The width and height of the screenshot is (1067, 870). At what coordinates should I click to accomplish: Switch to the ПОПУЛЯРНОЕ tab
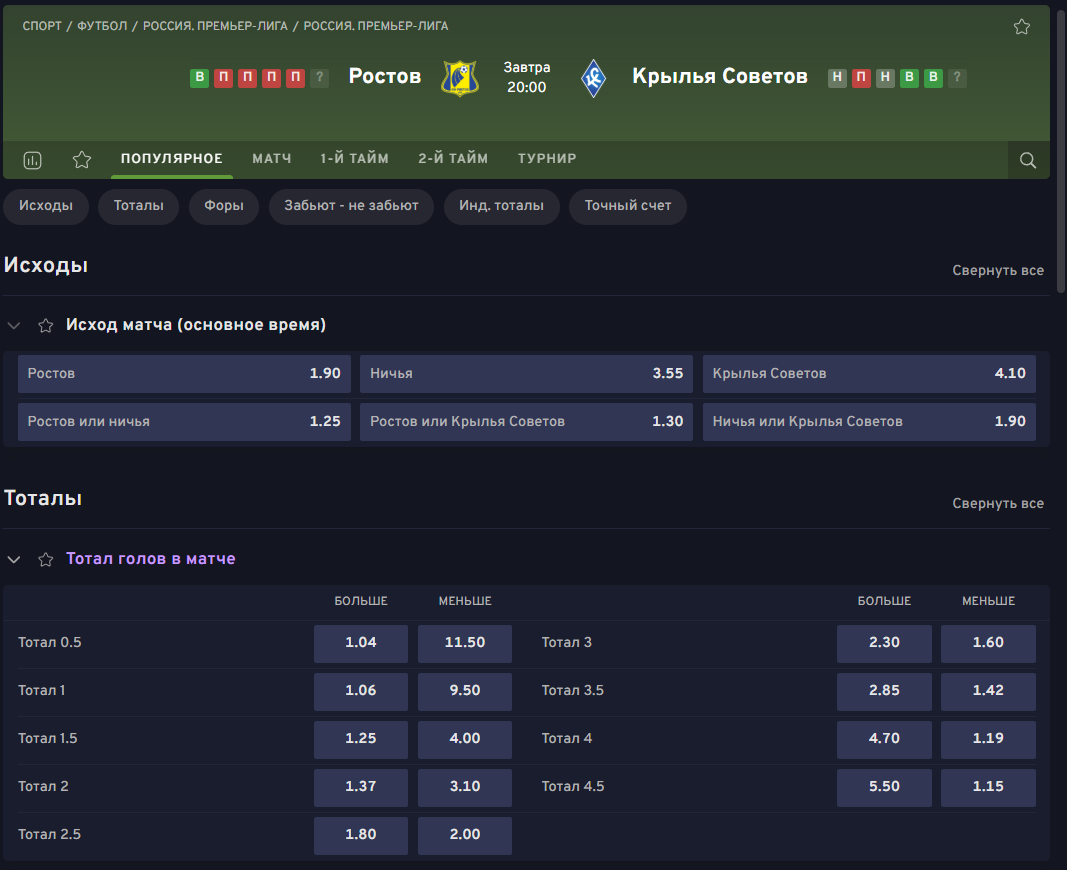(x=171, y=158)
